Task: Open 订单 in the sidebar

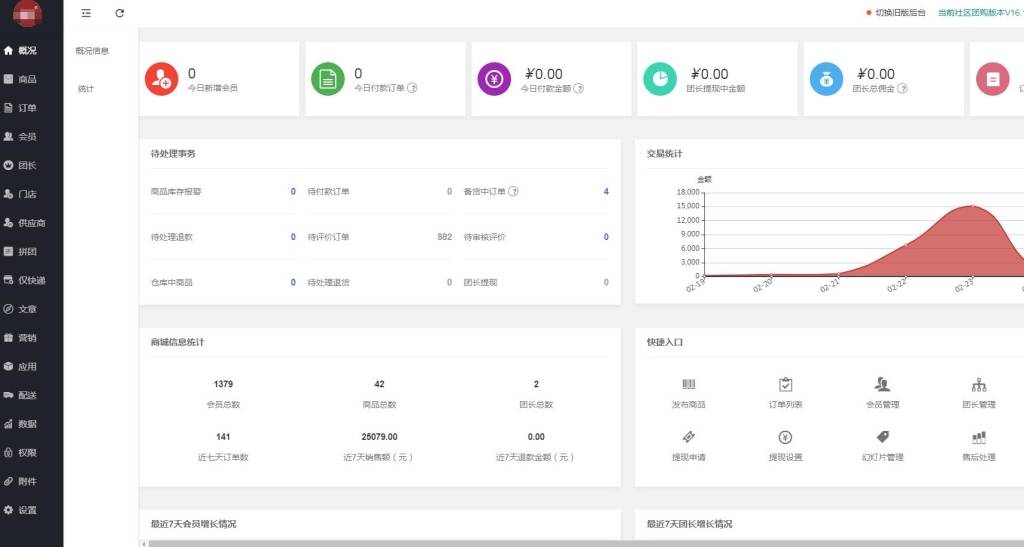Action: point(27,108)
